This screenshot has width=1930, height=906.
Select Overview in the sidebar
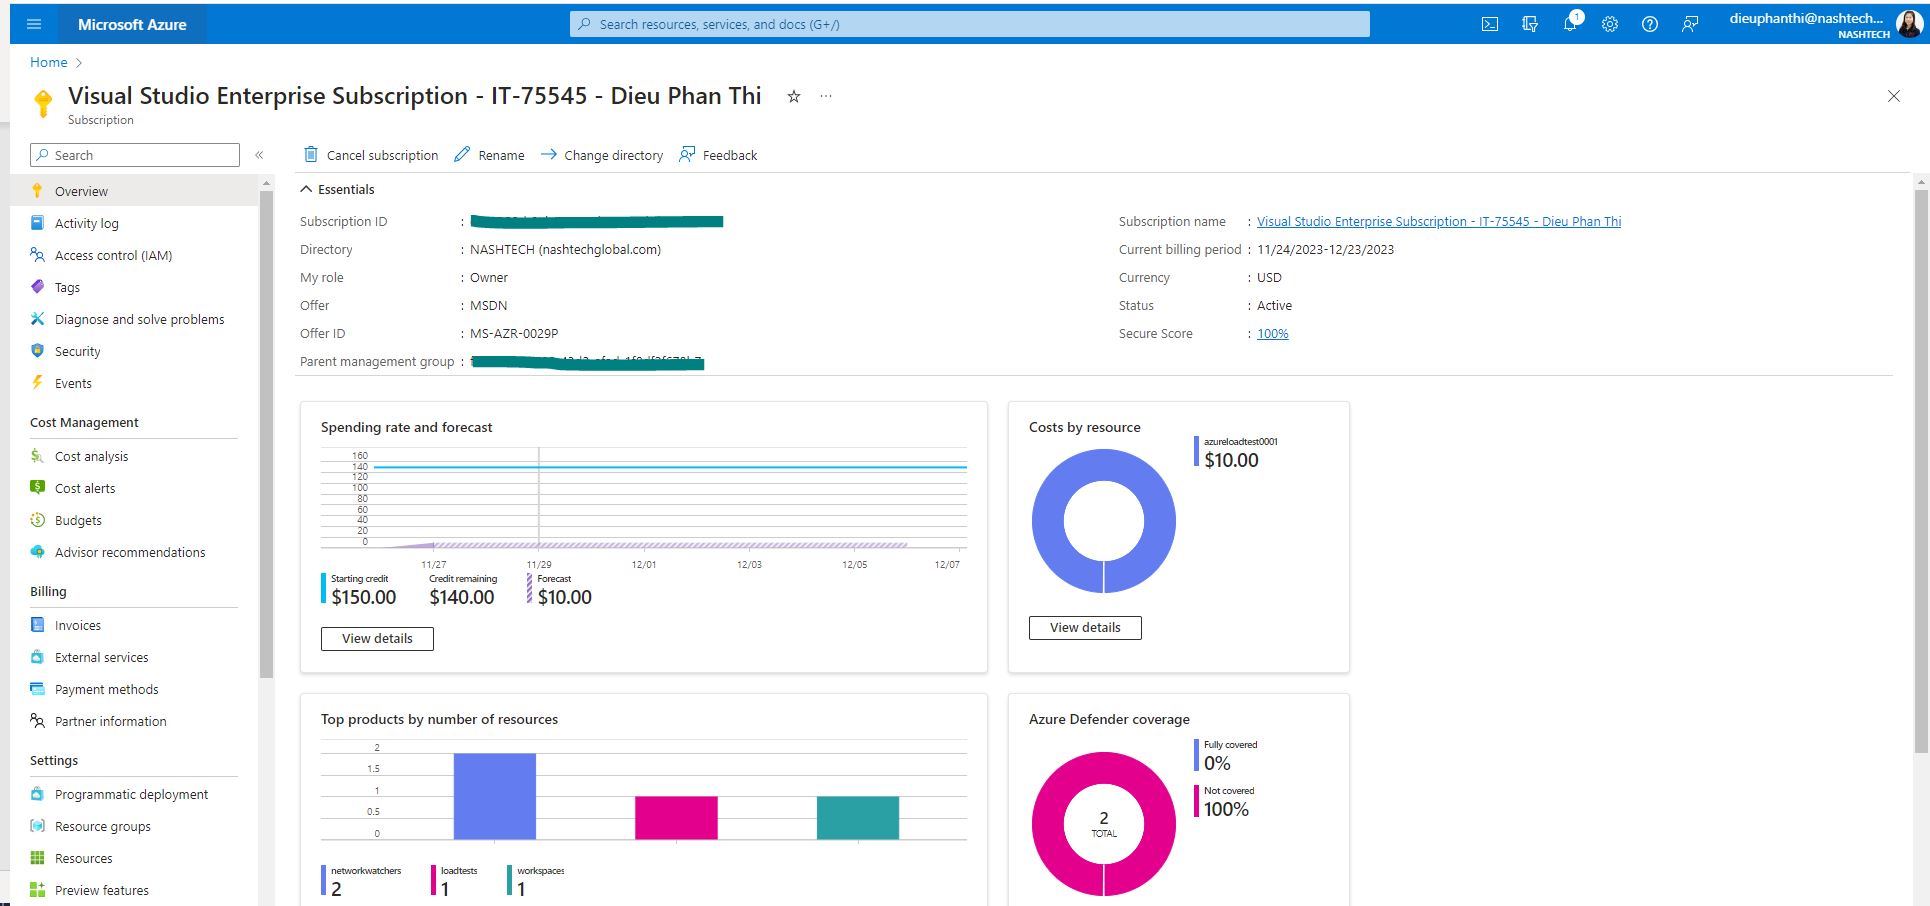[x=134, y=191]
